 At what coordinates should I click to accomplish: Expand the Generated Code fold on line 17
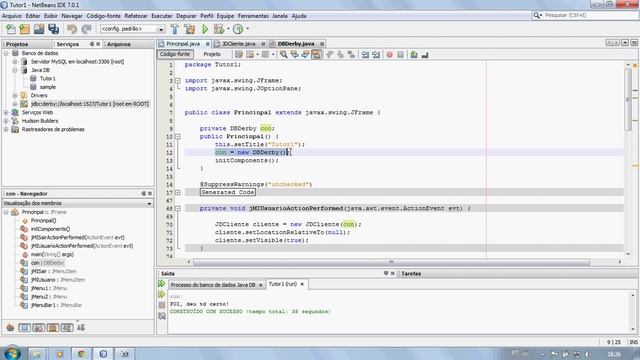[x=178, y=192]
